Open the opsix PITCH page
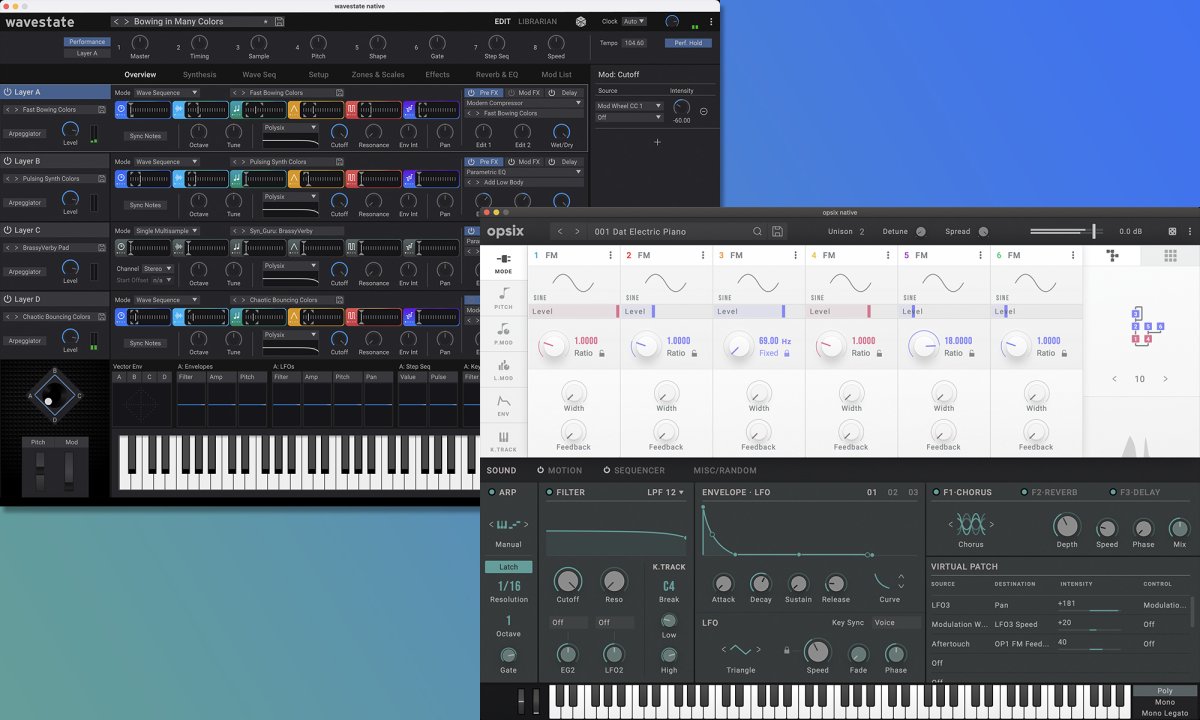 pyautogui.click(x=503, y=298)
